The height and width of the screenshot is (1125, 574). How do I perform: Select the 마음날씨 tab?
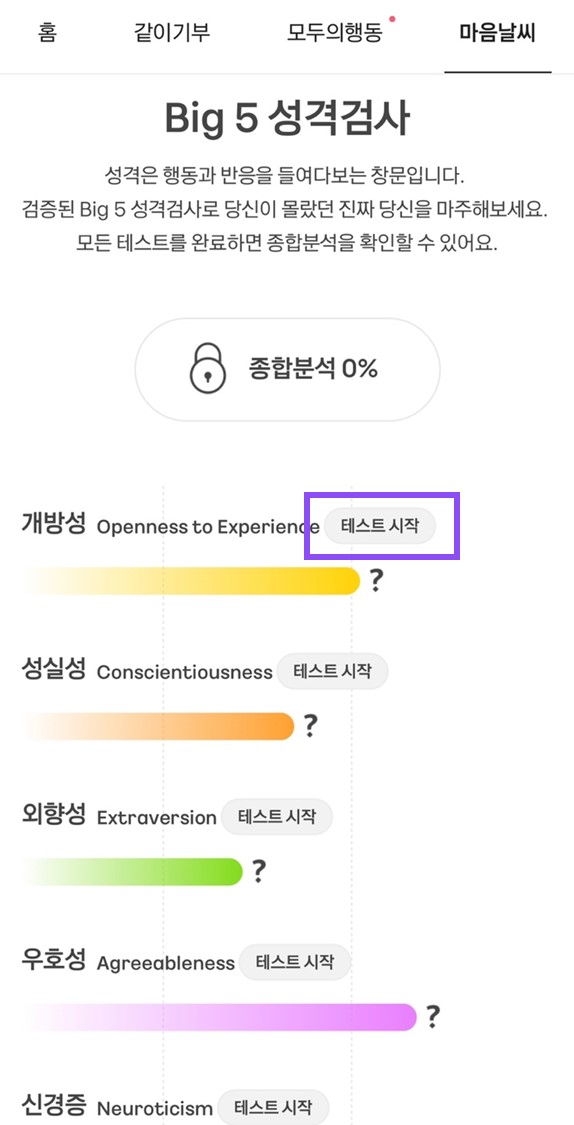[x=498, y=34]
